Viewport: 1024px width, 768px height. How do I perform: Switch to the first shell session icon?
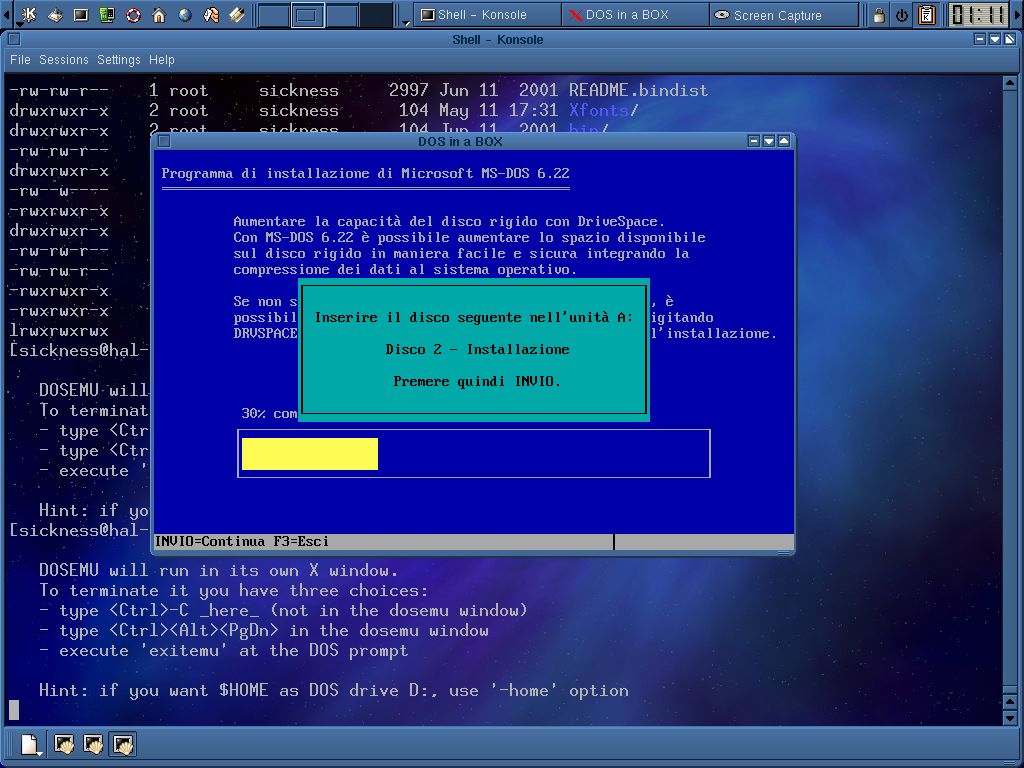click(64, 744)
